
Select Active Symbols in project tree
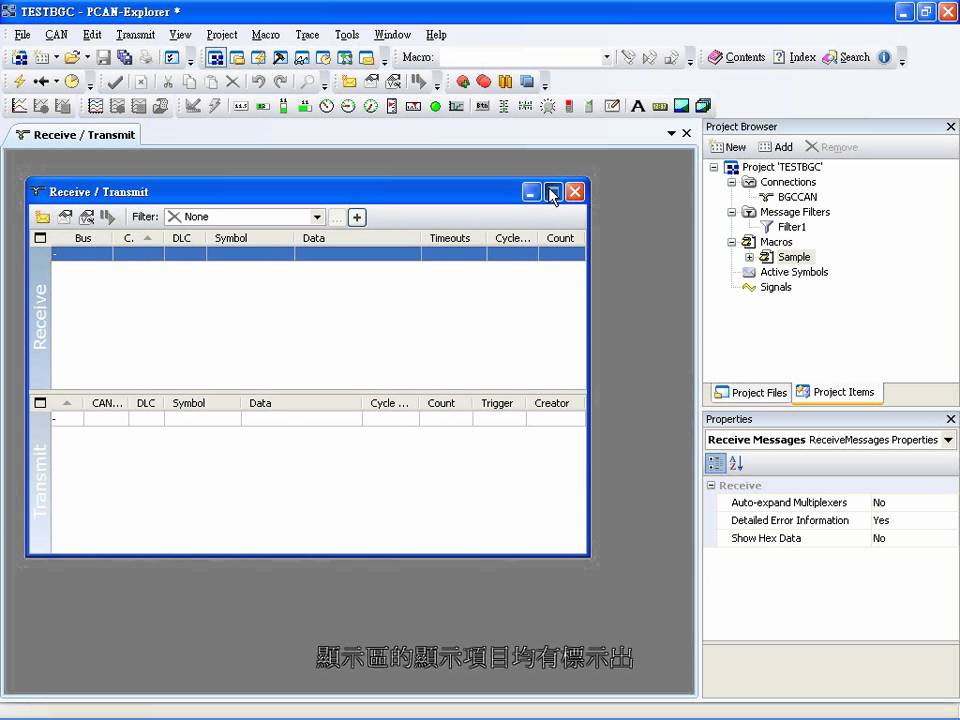point(793,272)
